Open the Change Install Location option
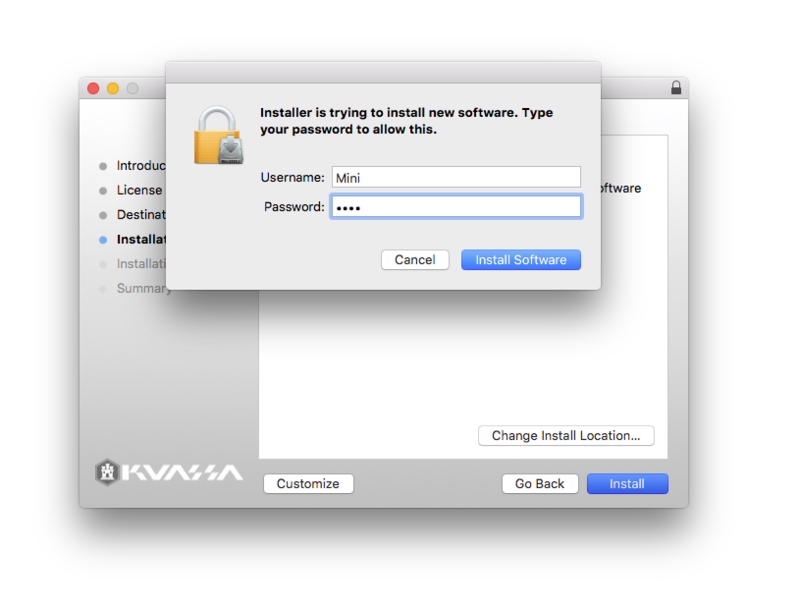 click(566, 436)
